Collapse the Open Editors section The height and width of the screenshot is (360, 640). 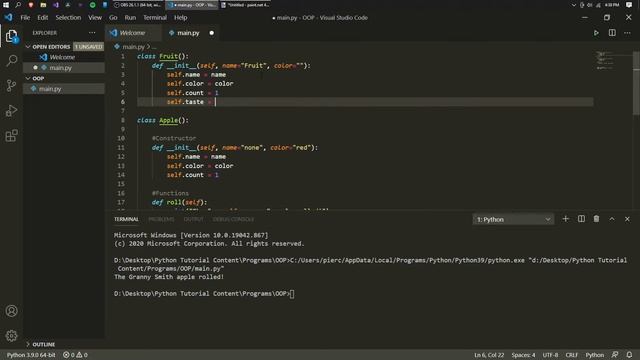pyautogui.click(x=28, y=47)
